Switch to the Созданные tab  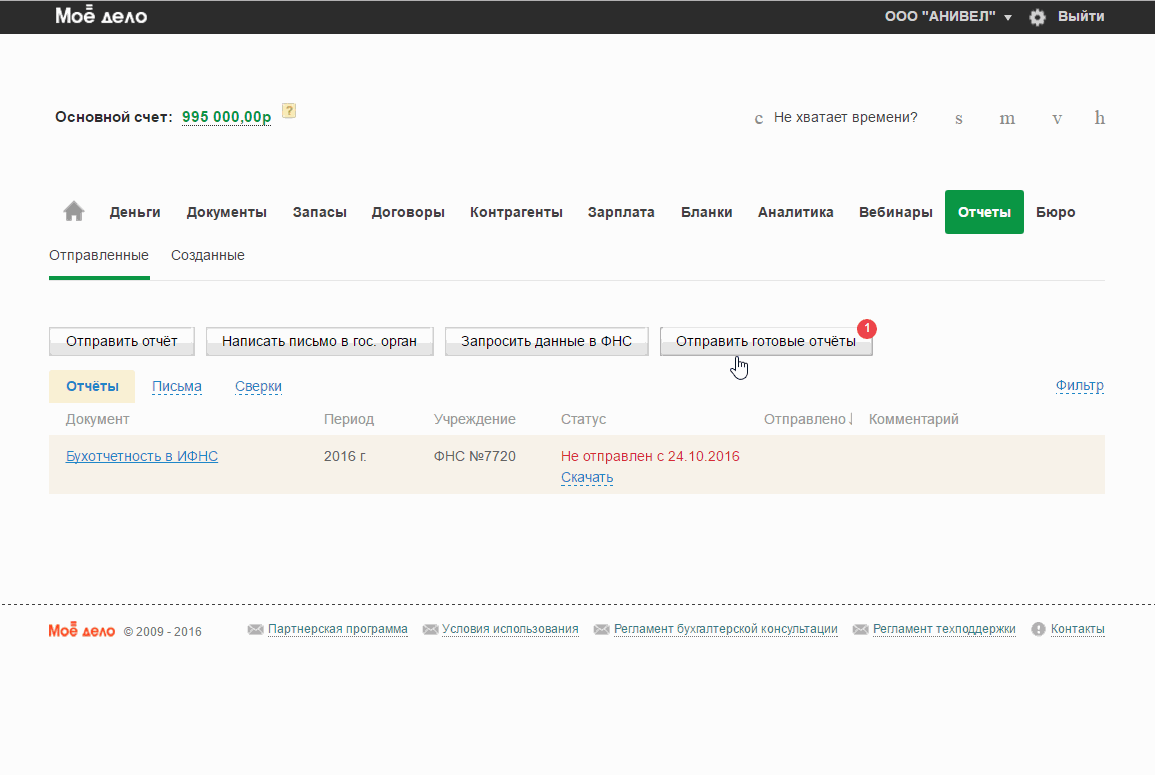[x=207, y=255]
